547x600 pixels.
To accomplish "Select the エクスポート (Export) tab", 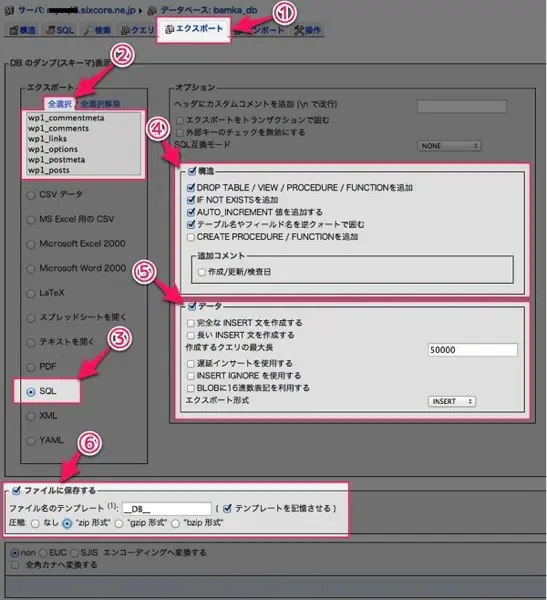I will point(193,29).
